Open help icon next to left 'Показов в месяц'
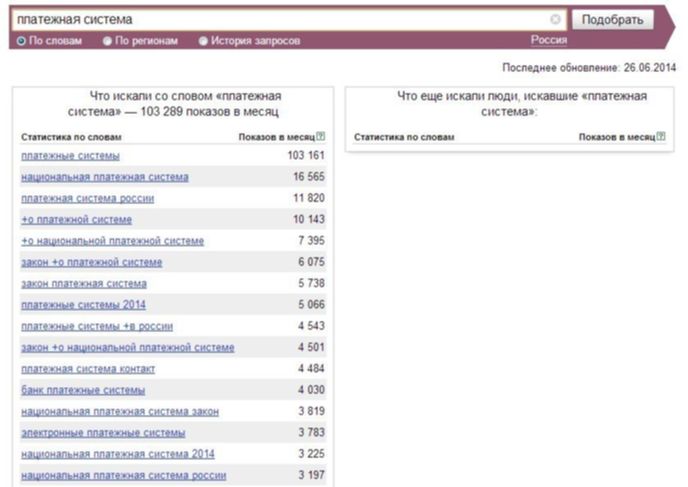This screenshot has width=688, height=487. [321, 136]
